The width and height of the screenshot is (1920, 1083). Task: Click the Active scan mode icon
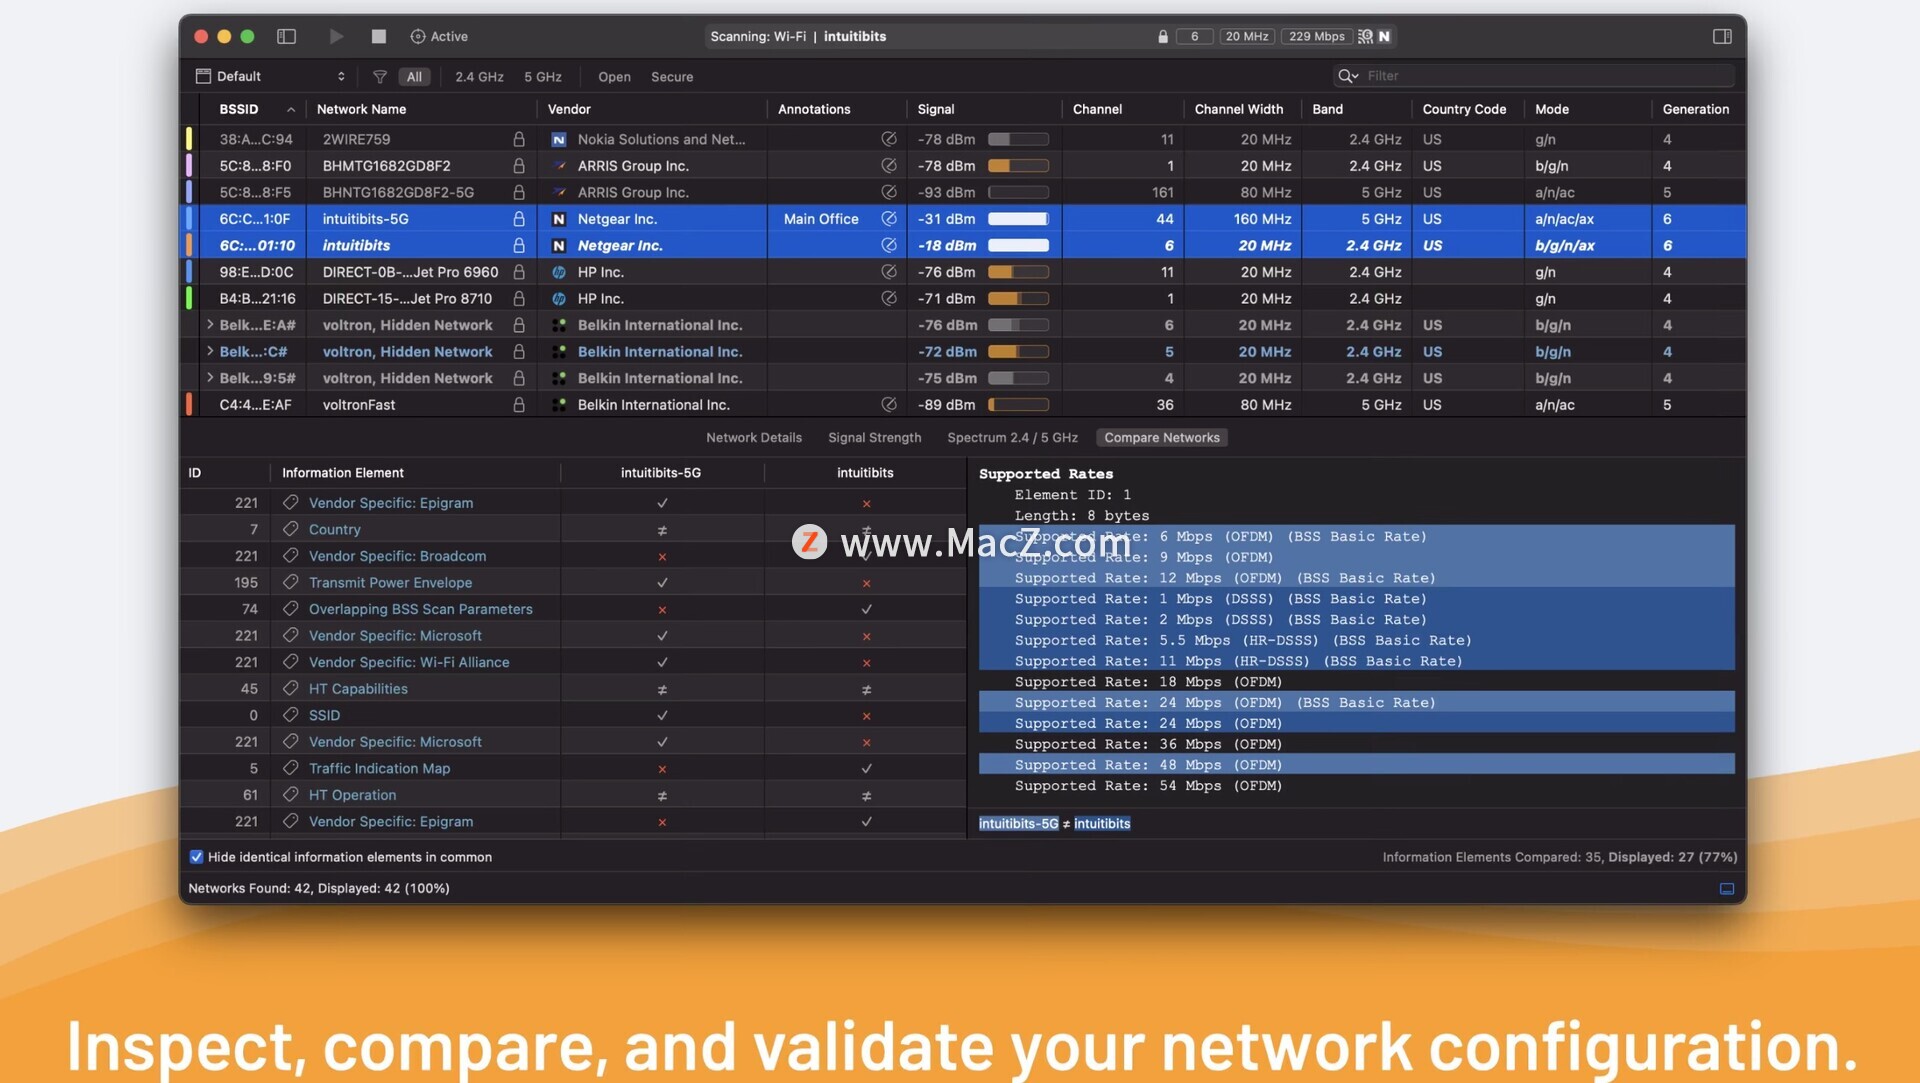(418, 36)
